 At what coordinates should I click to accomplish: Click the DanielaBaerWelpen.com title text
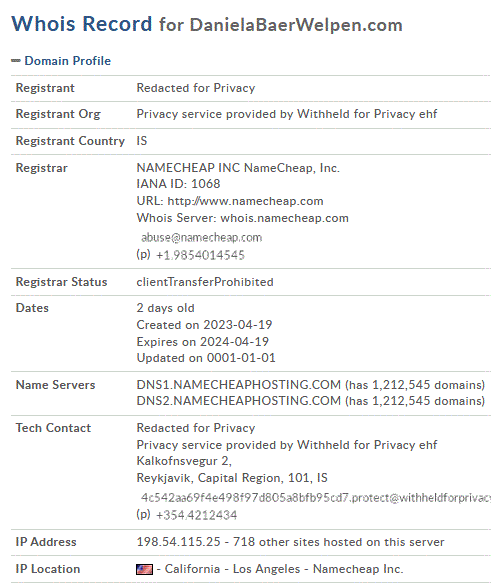click(x=296, y=25)
